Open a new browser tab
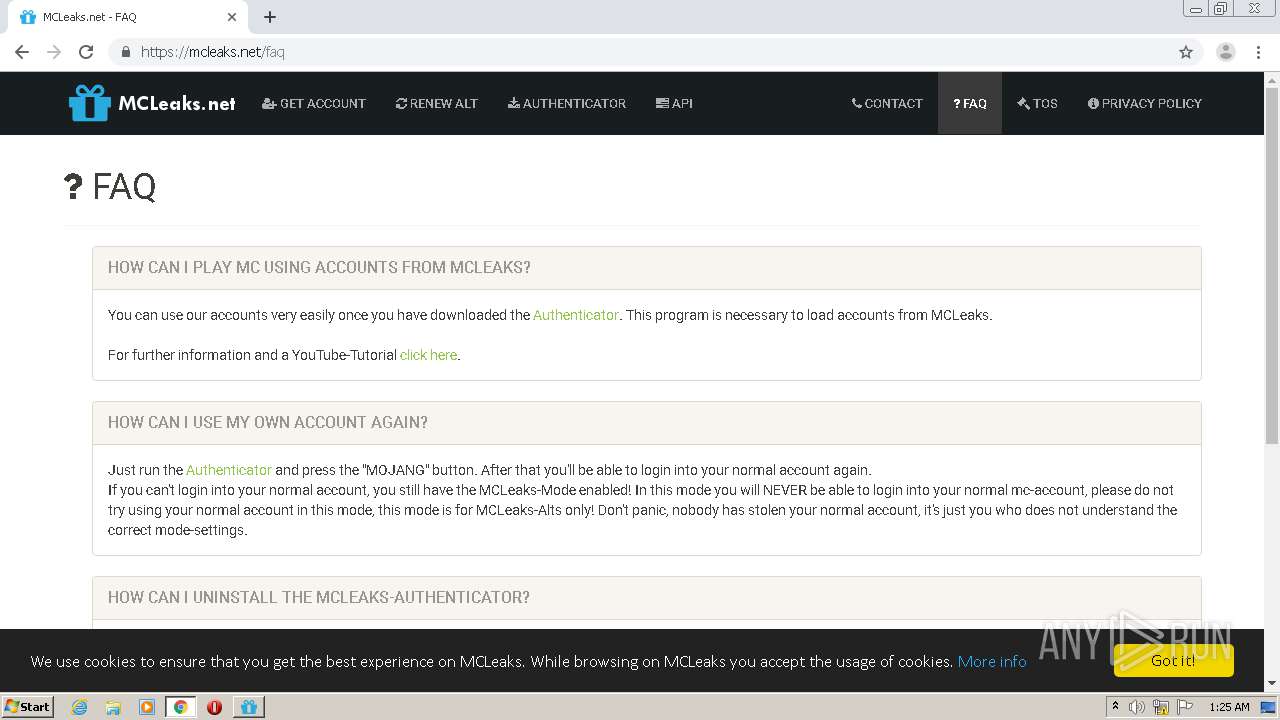This screenshot has width=1280, height=720. [270, 17]
